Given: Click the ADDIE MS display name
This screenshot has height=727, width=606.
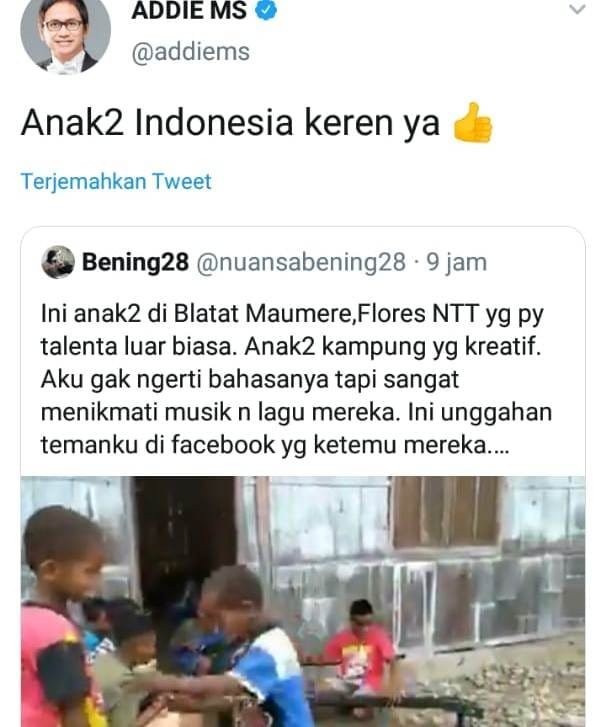Looking at the screenshot, I should [x=189, y=11].
